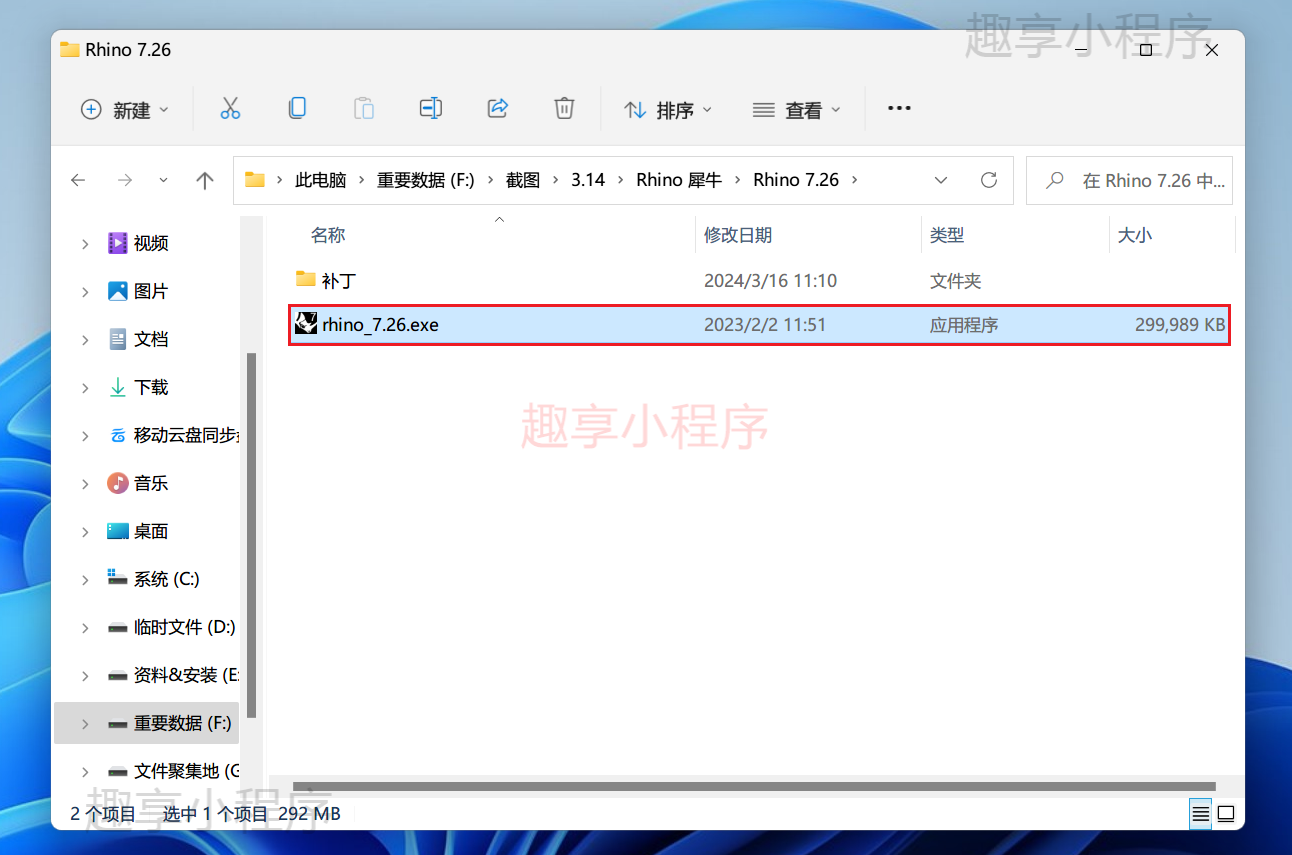Expand the 桌面 tree node
Screen dimensions: 1292x855
[85, 531]
